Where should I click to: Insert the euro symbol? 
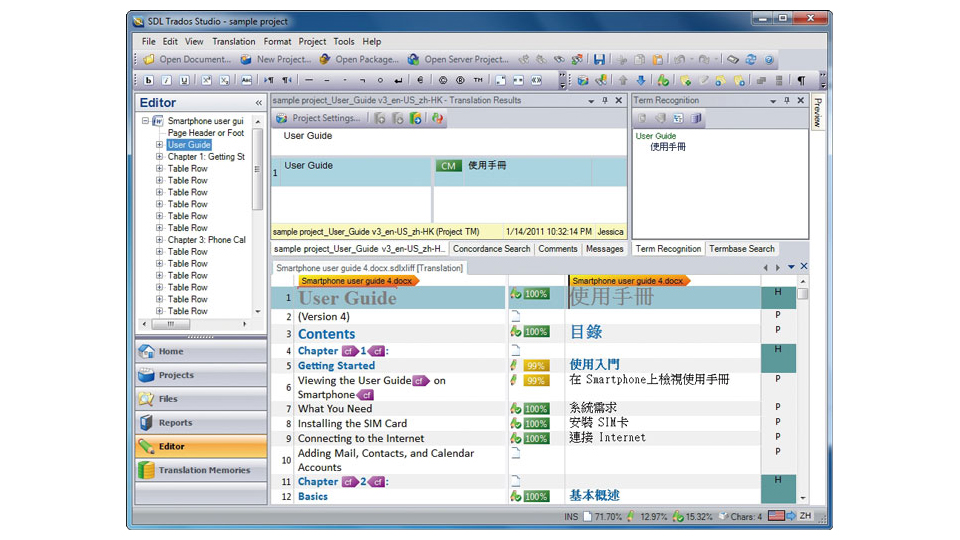(x=420, y=80)
